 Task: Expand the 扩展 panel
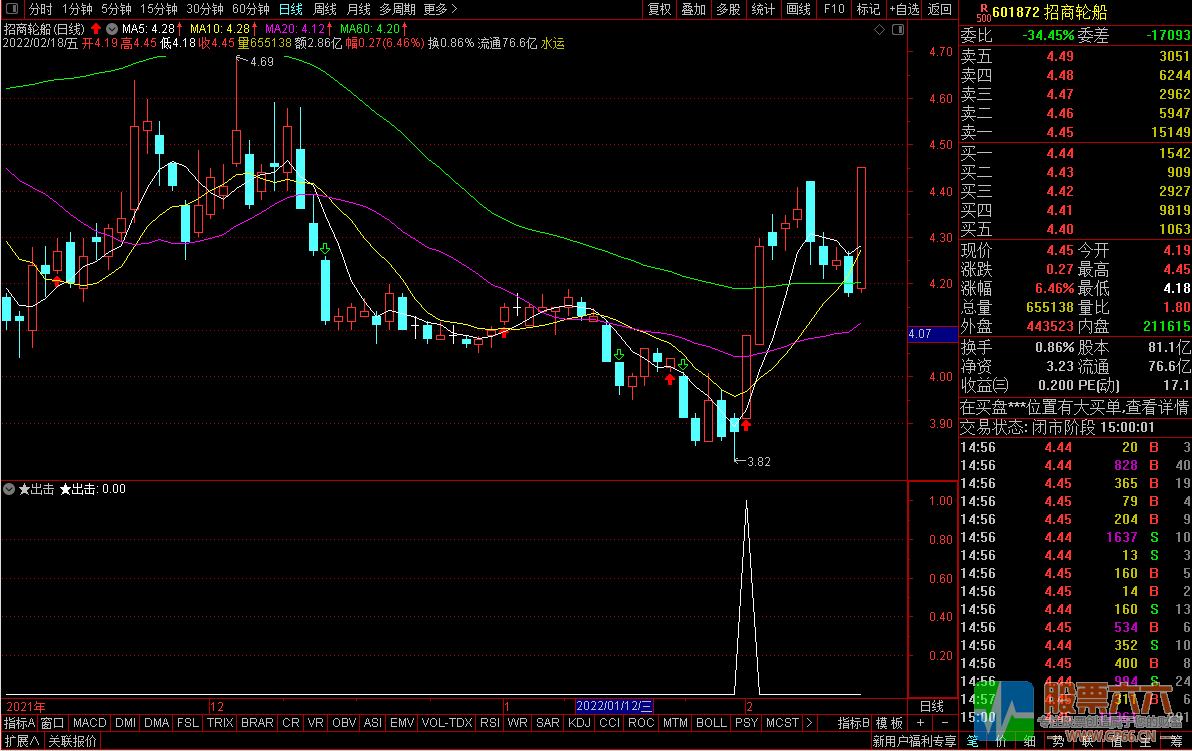coord(22,741)
